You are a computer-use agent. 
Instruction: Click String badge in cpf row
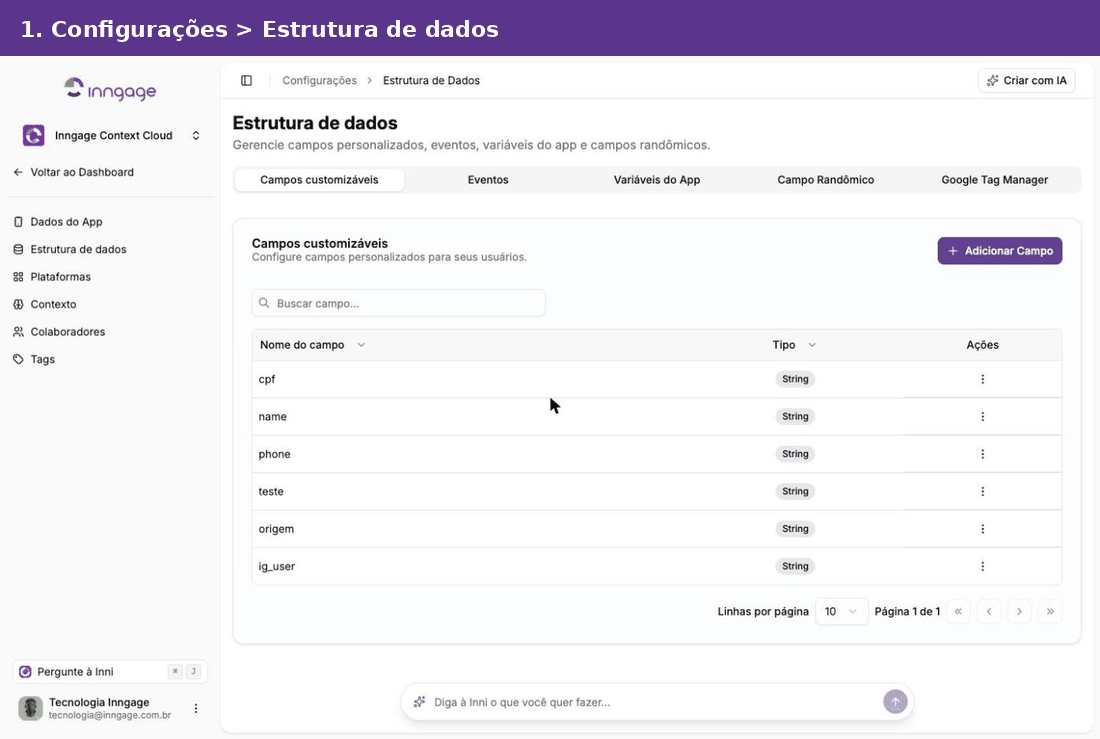coord(795,379)
